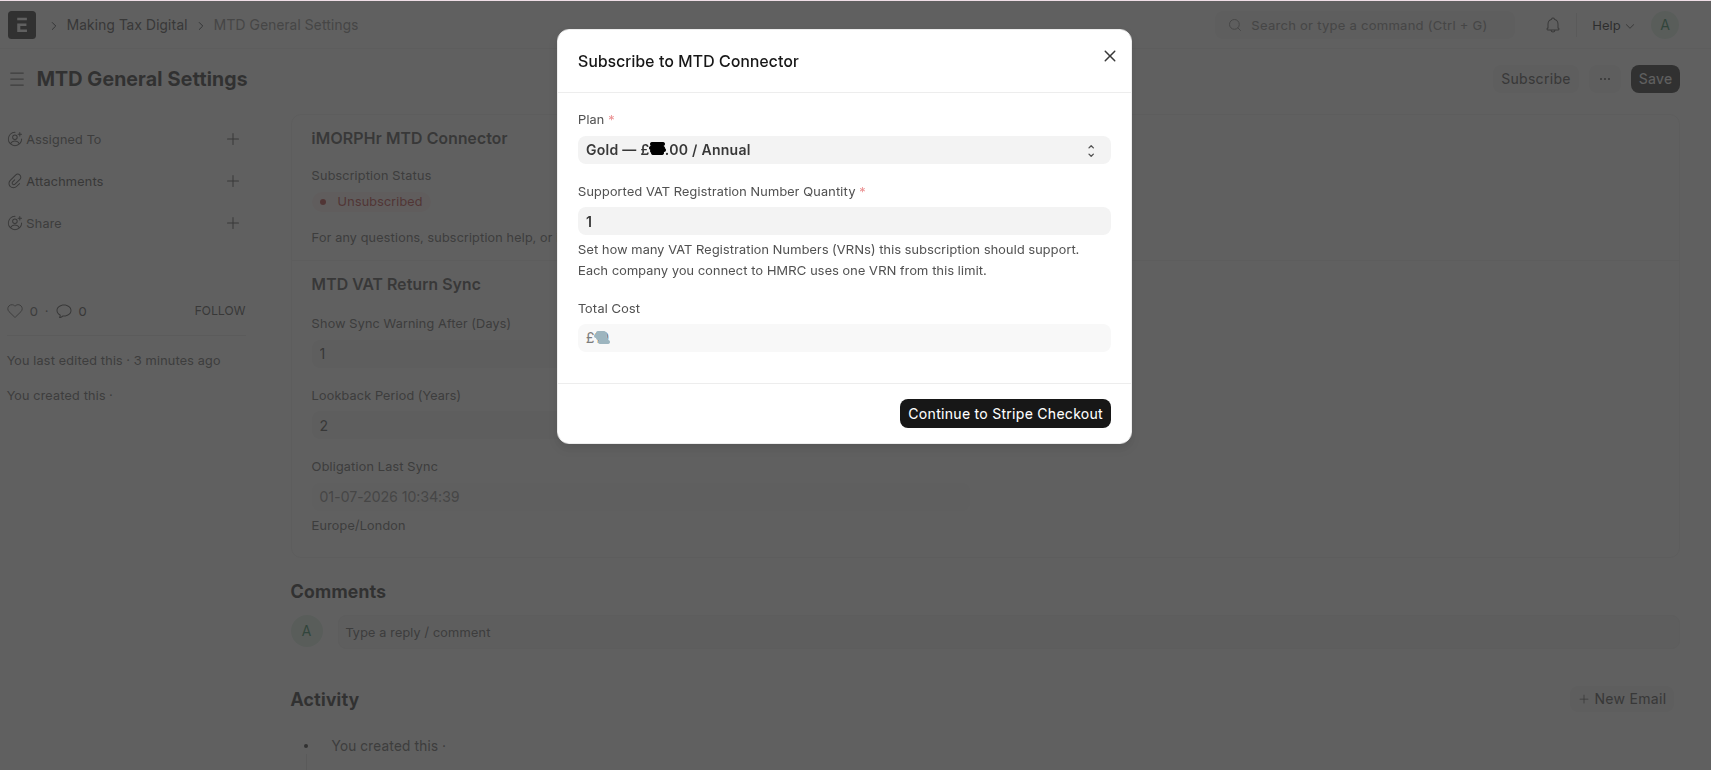Click the Assigned To icon

[15, 139]
